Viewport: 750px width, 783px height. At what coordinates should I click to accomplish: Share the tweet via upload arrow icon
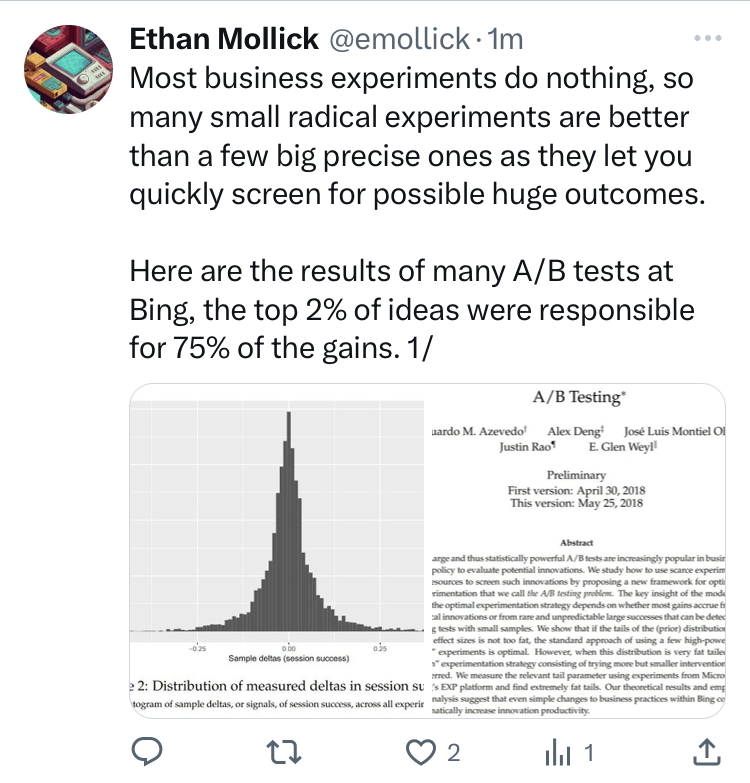tap(707, 752)
